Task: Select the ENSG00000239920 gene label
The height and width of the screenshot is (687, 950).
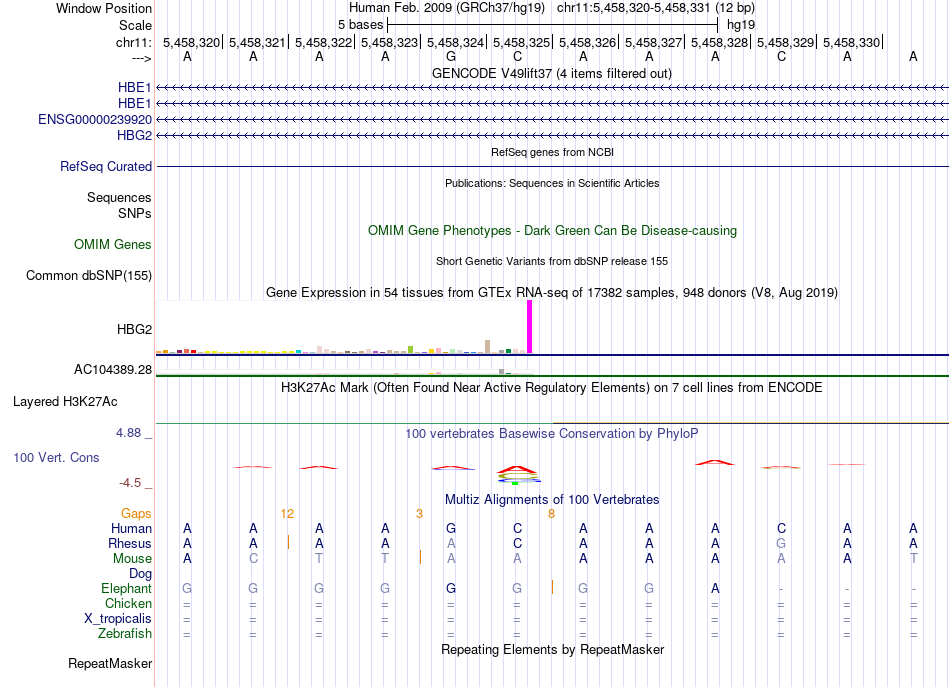Action: [x=95, y=119]
